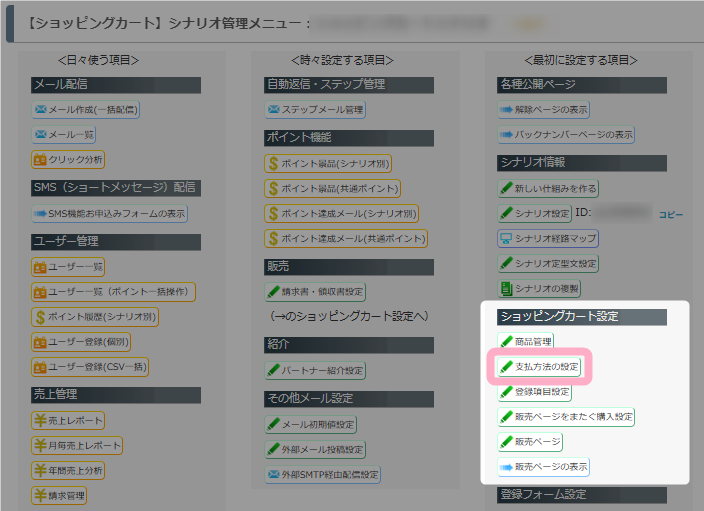Screen dimensions: 704x511
Task: Open SMS機能お申込みフォームの表示
Action: pos(110,214)
